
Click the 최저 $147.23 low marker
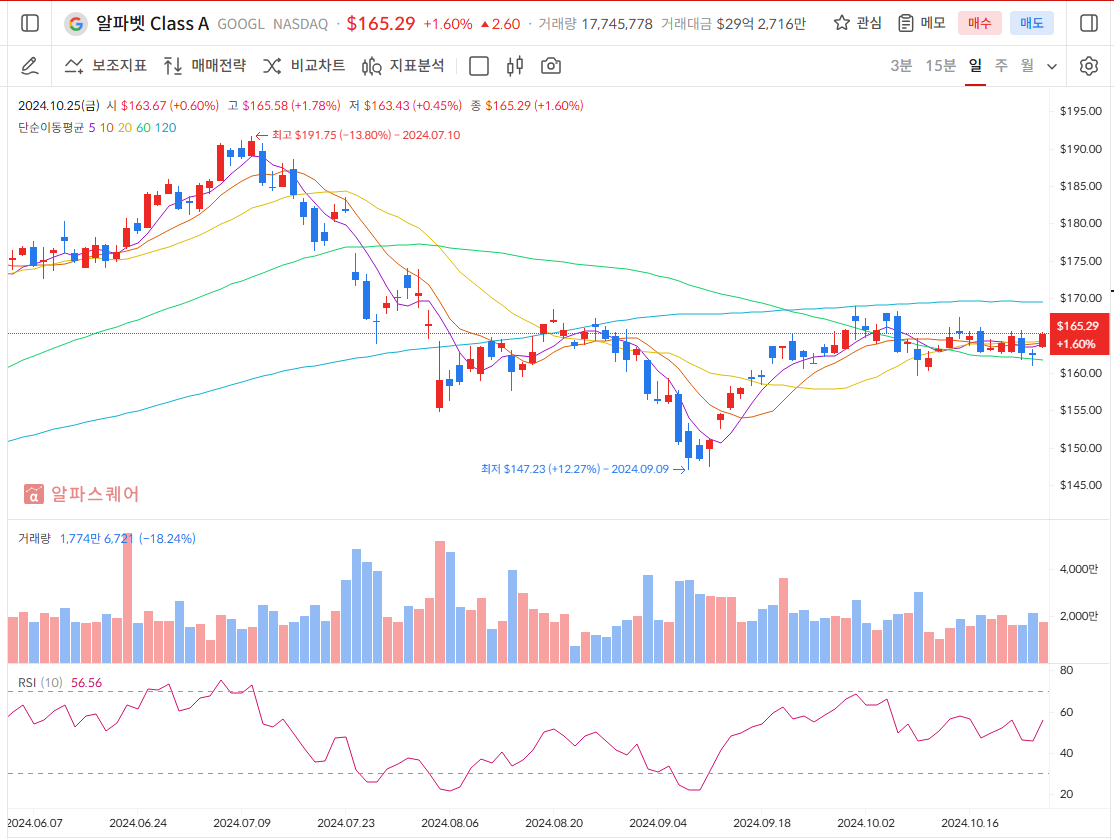pyautogui.click(x=583, y=469)
